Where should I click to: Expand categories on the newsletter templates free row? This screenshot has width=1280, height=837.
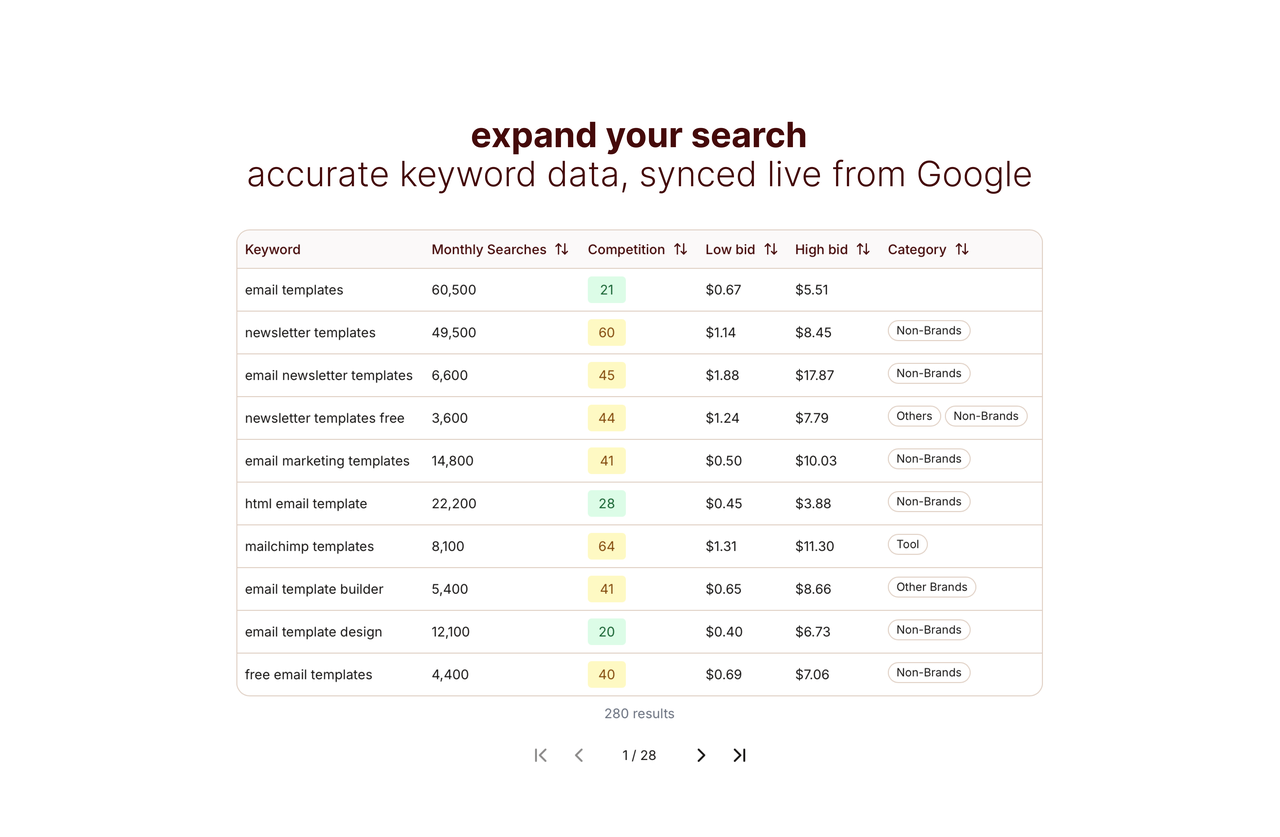[986, 416]
